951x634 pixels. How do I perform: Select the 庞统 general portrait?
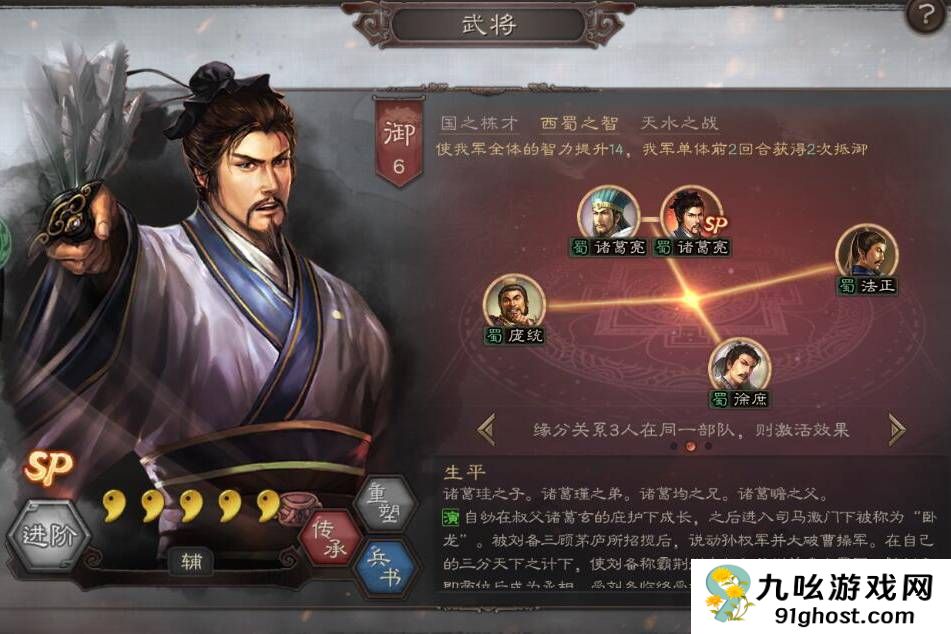click(514, 303)
